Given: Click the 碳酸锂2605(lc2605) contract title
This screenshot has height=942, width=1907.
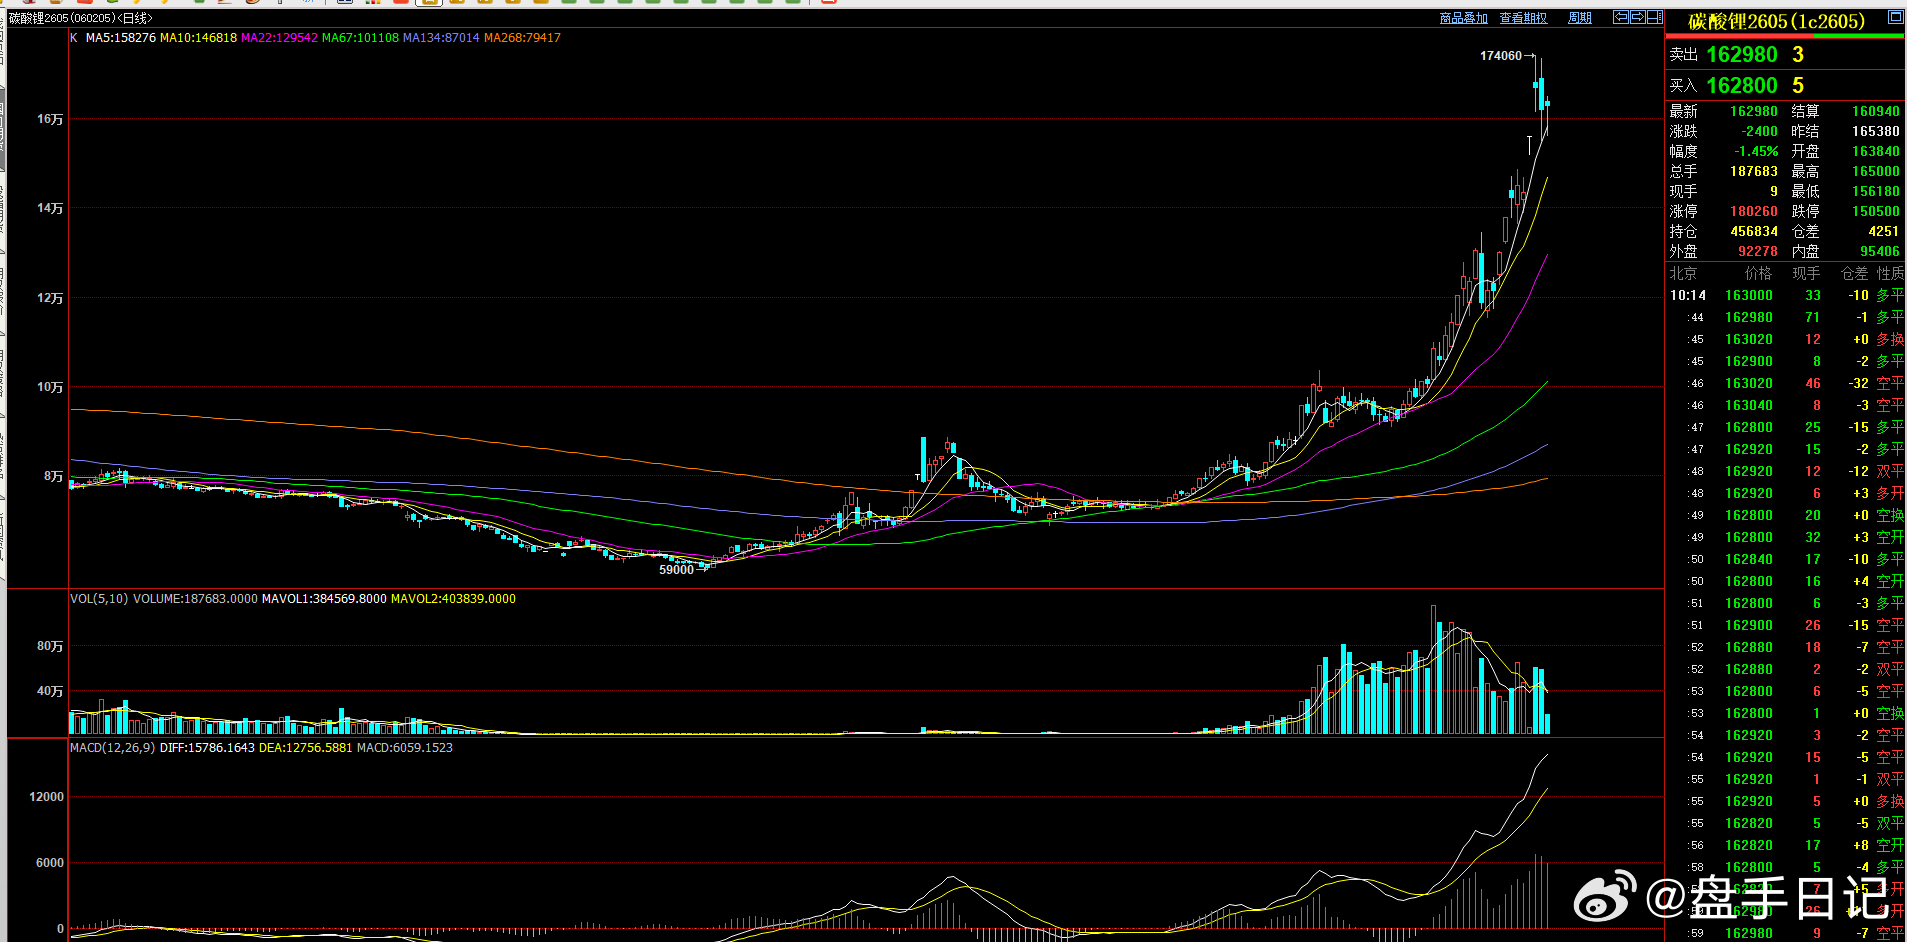Looking at the screenshot, I should click(x=1776, y=22).
